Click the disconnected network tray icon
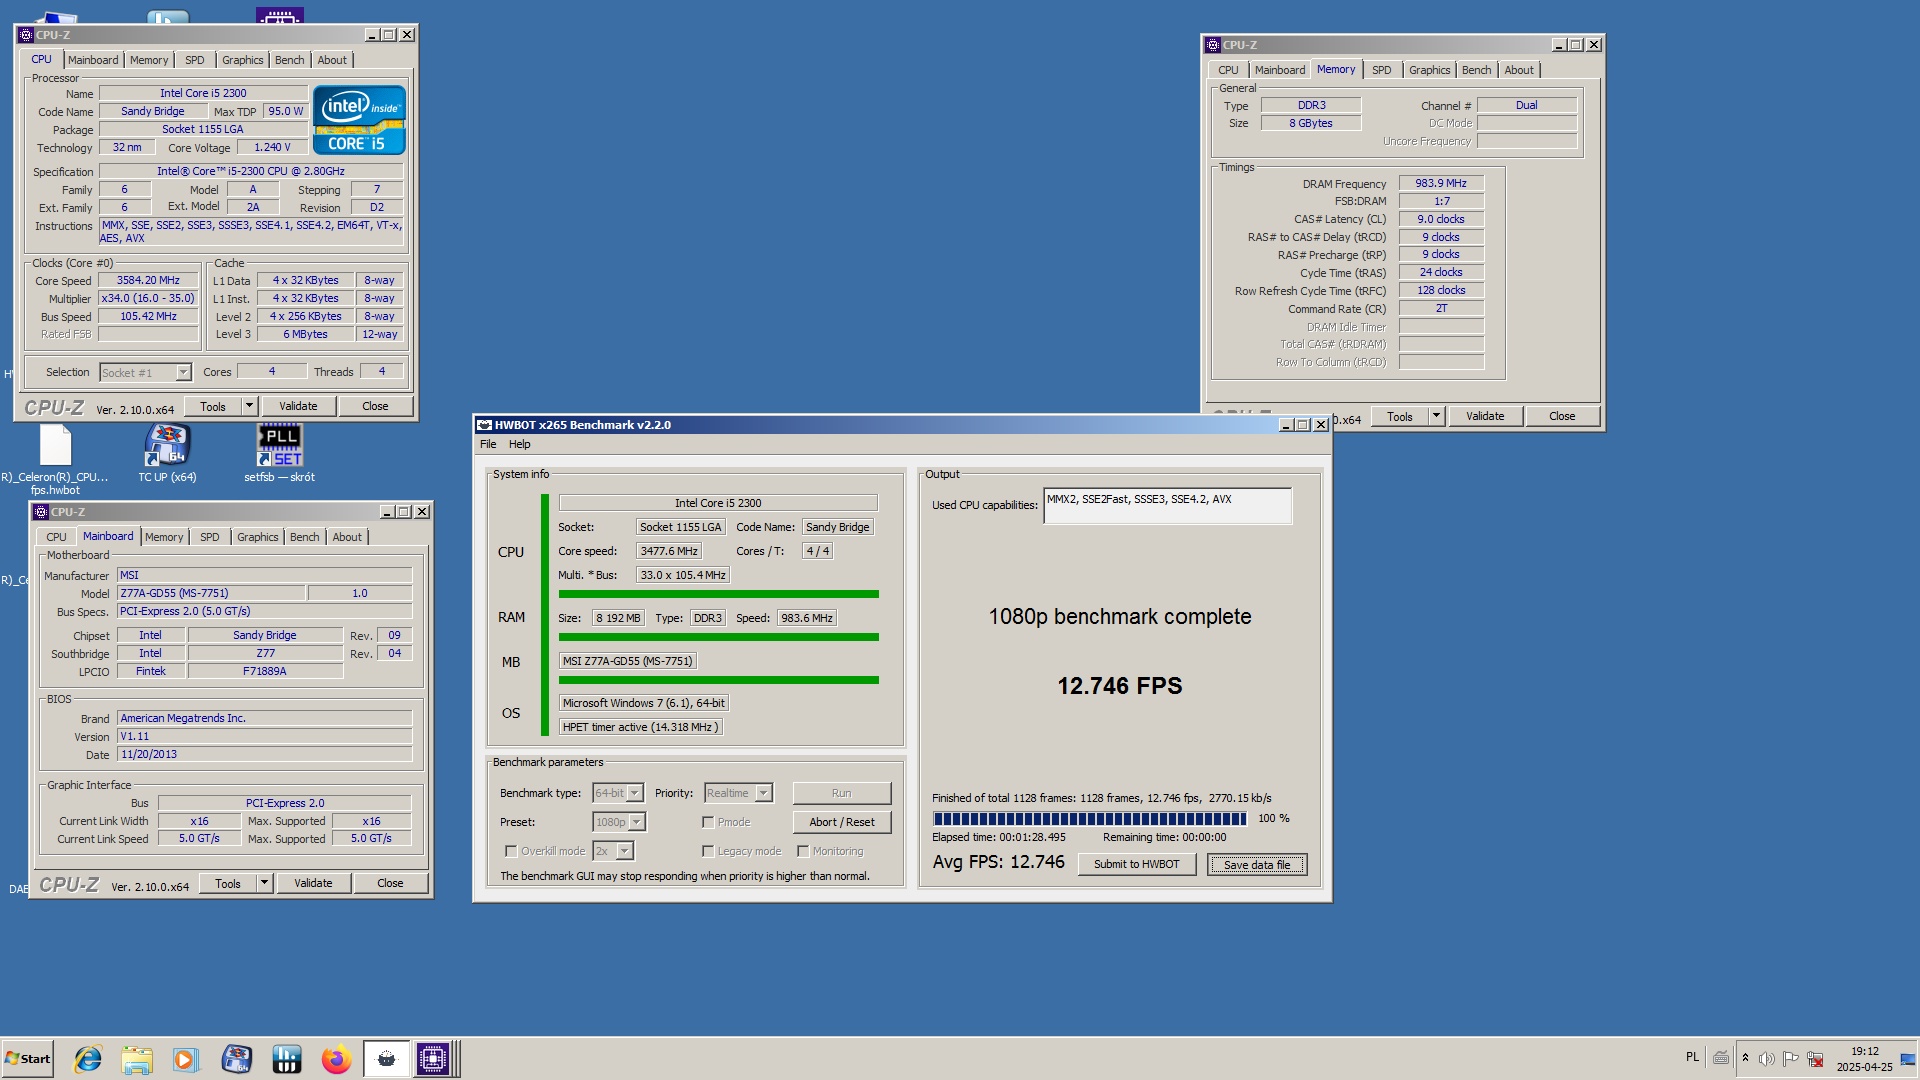The width and height of the screenshot is (1920, 1080). tap(1815, 1058)
